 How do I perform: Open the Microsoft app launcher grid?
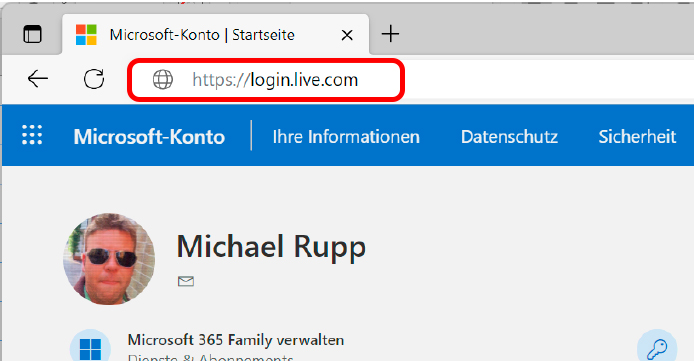pos(32,135)
